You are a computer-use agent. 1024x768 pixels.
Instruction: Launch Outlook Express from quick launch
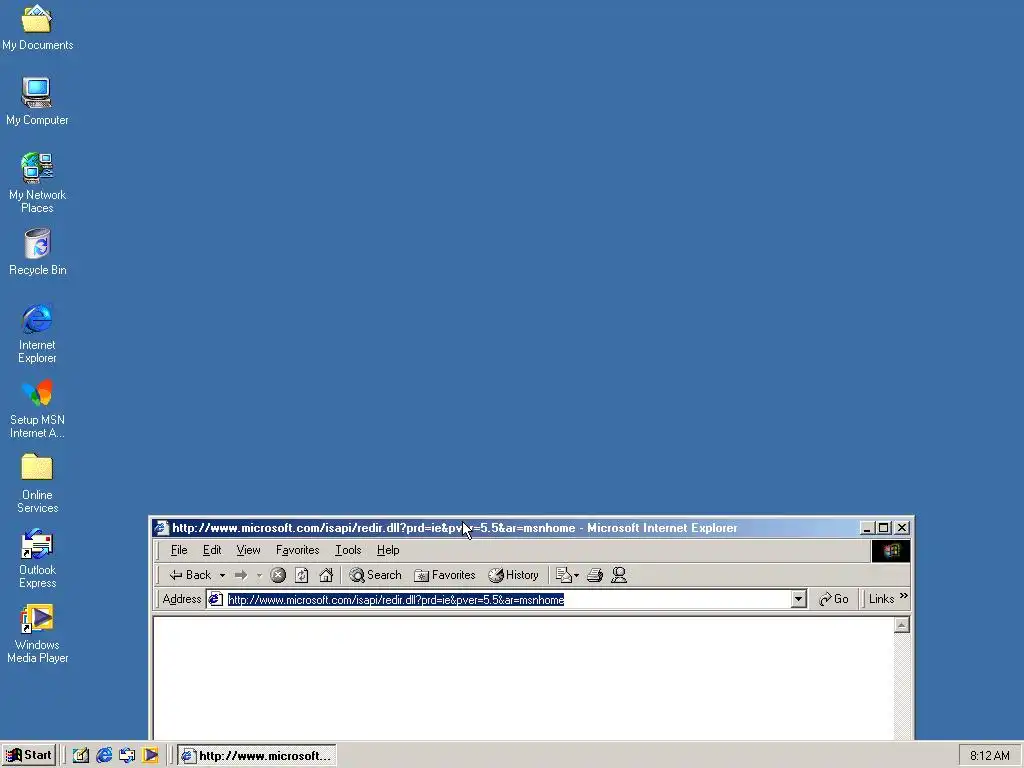click(x=127, y=756)
